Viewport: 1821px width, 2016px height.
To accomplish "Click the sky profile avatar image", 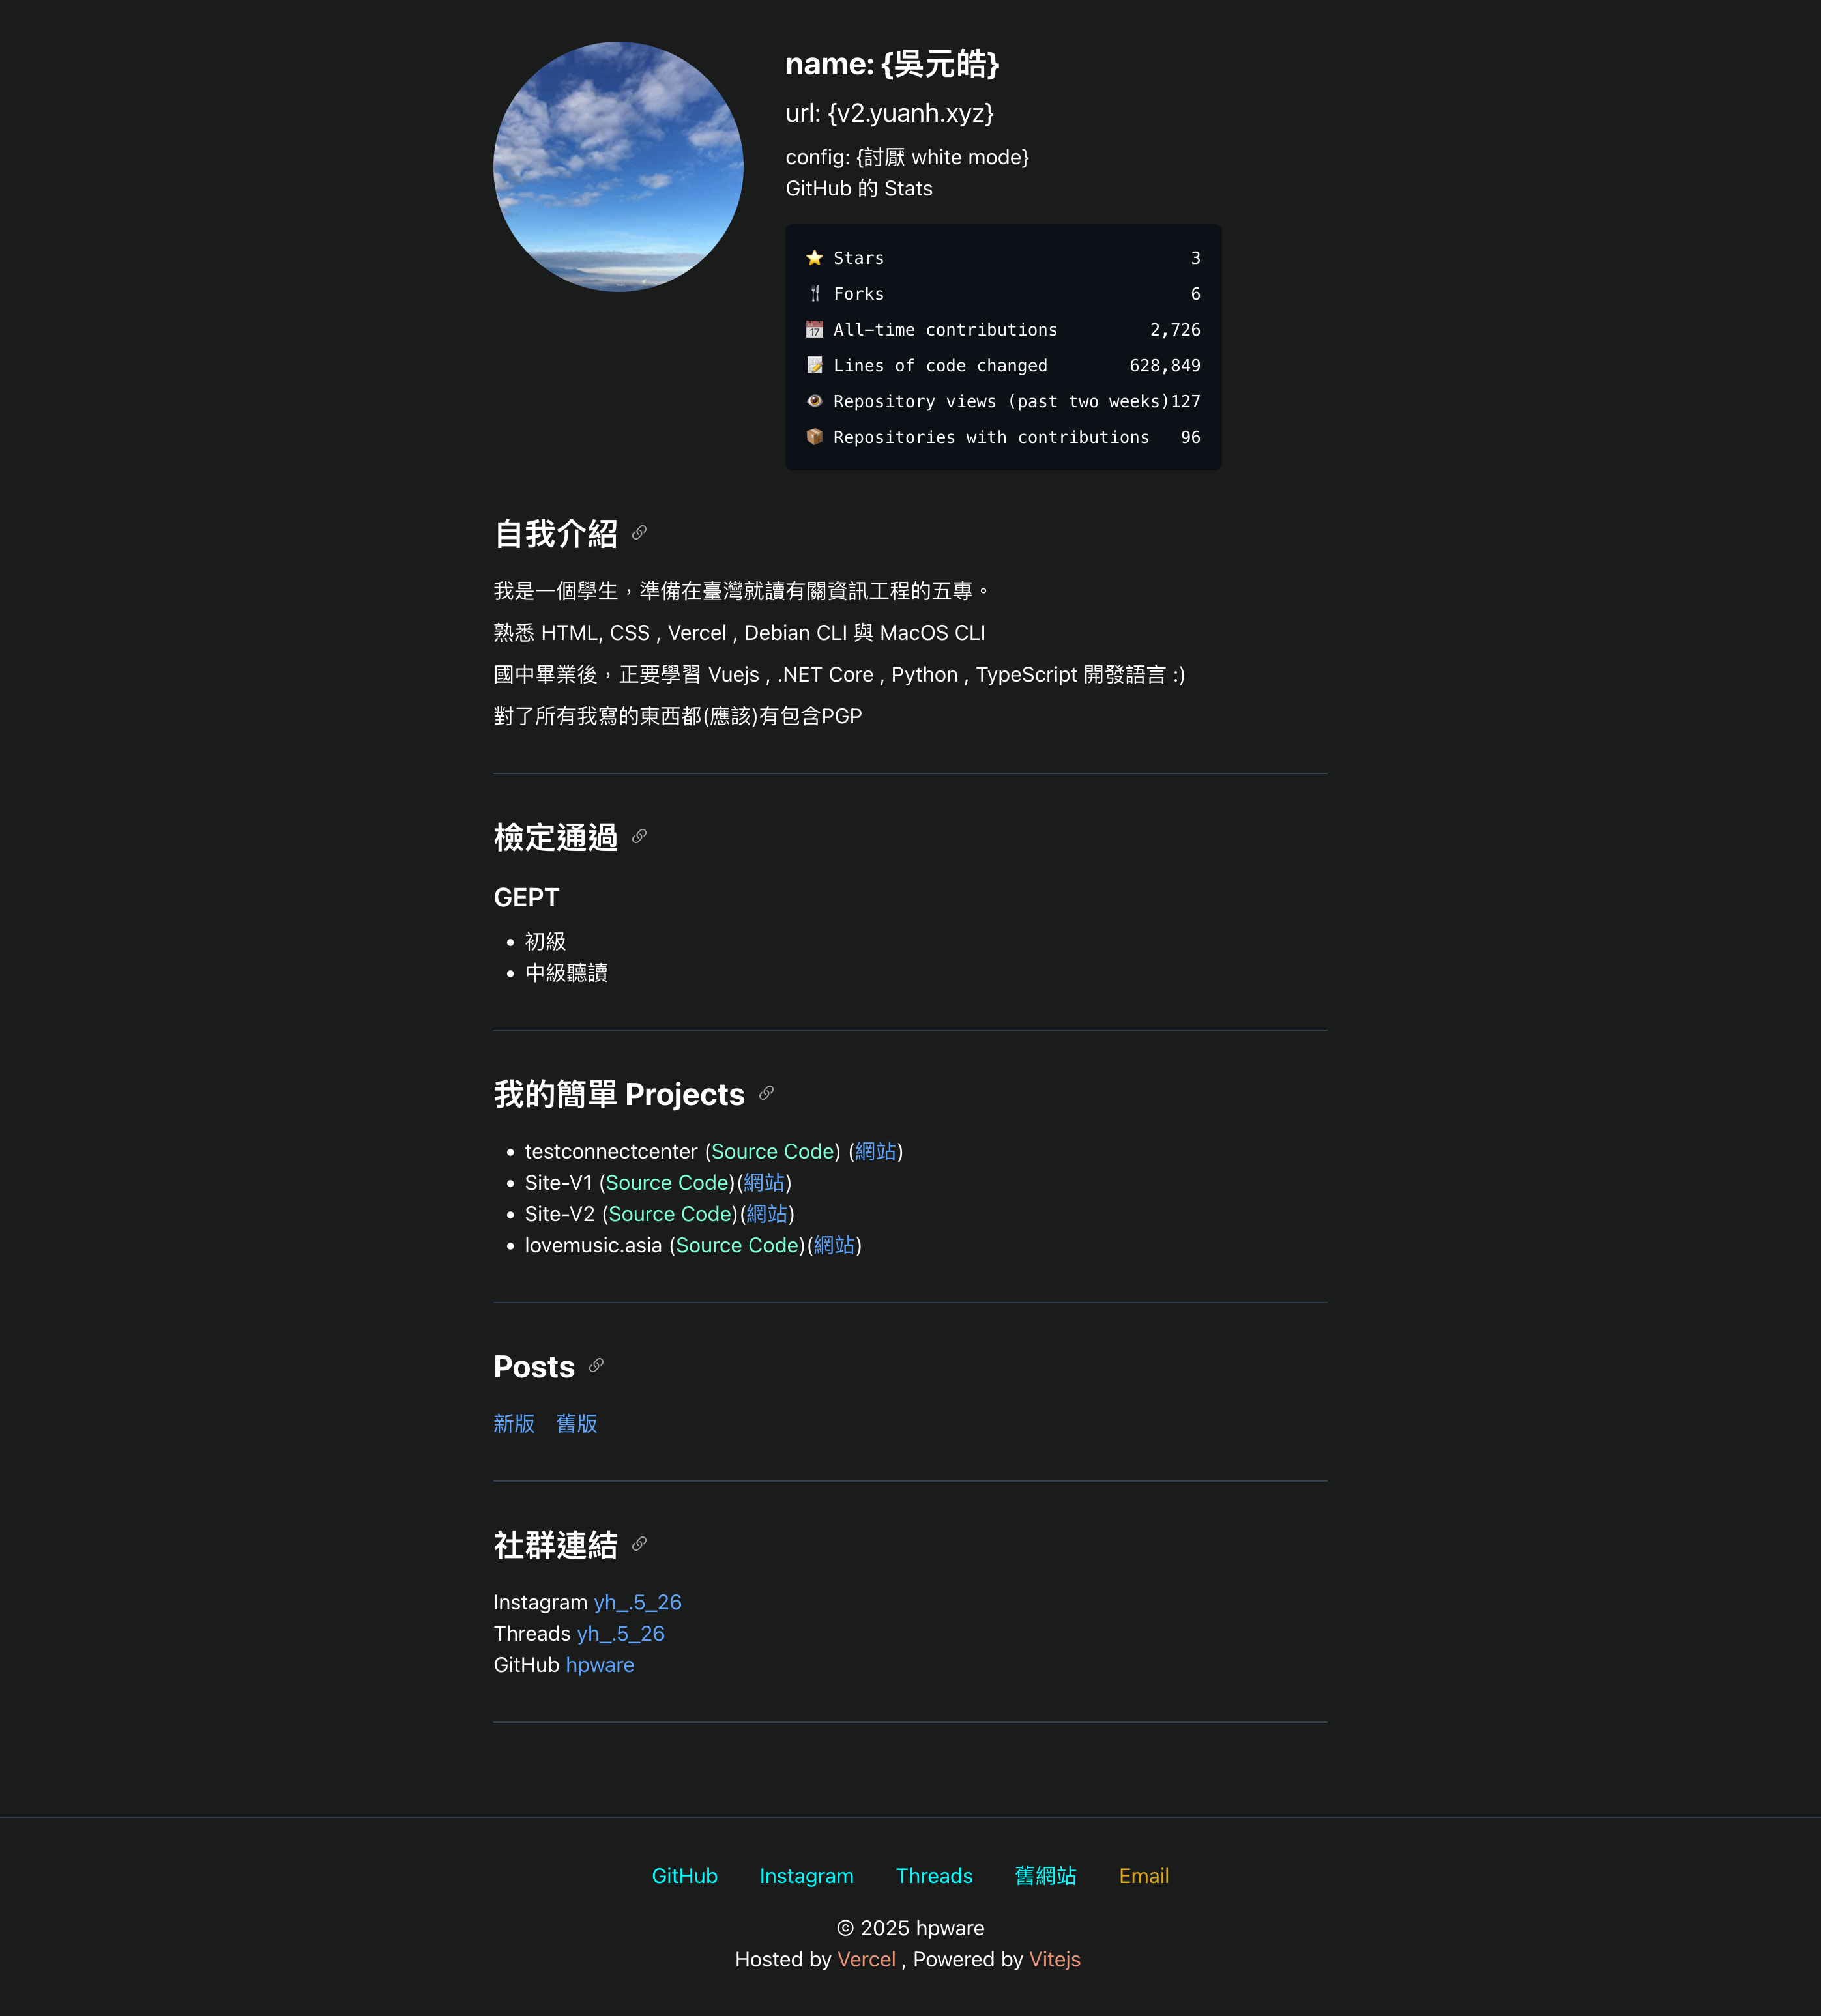I will [618, 167].
